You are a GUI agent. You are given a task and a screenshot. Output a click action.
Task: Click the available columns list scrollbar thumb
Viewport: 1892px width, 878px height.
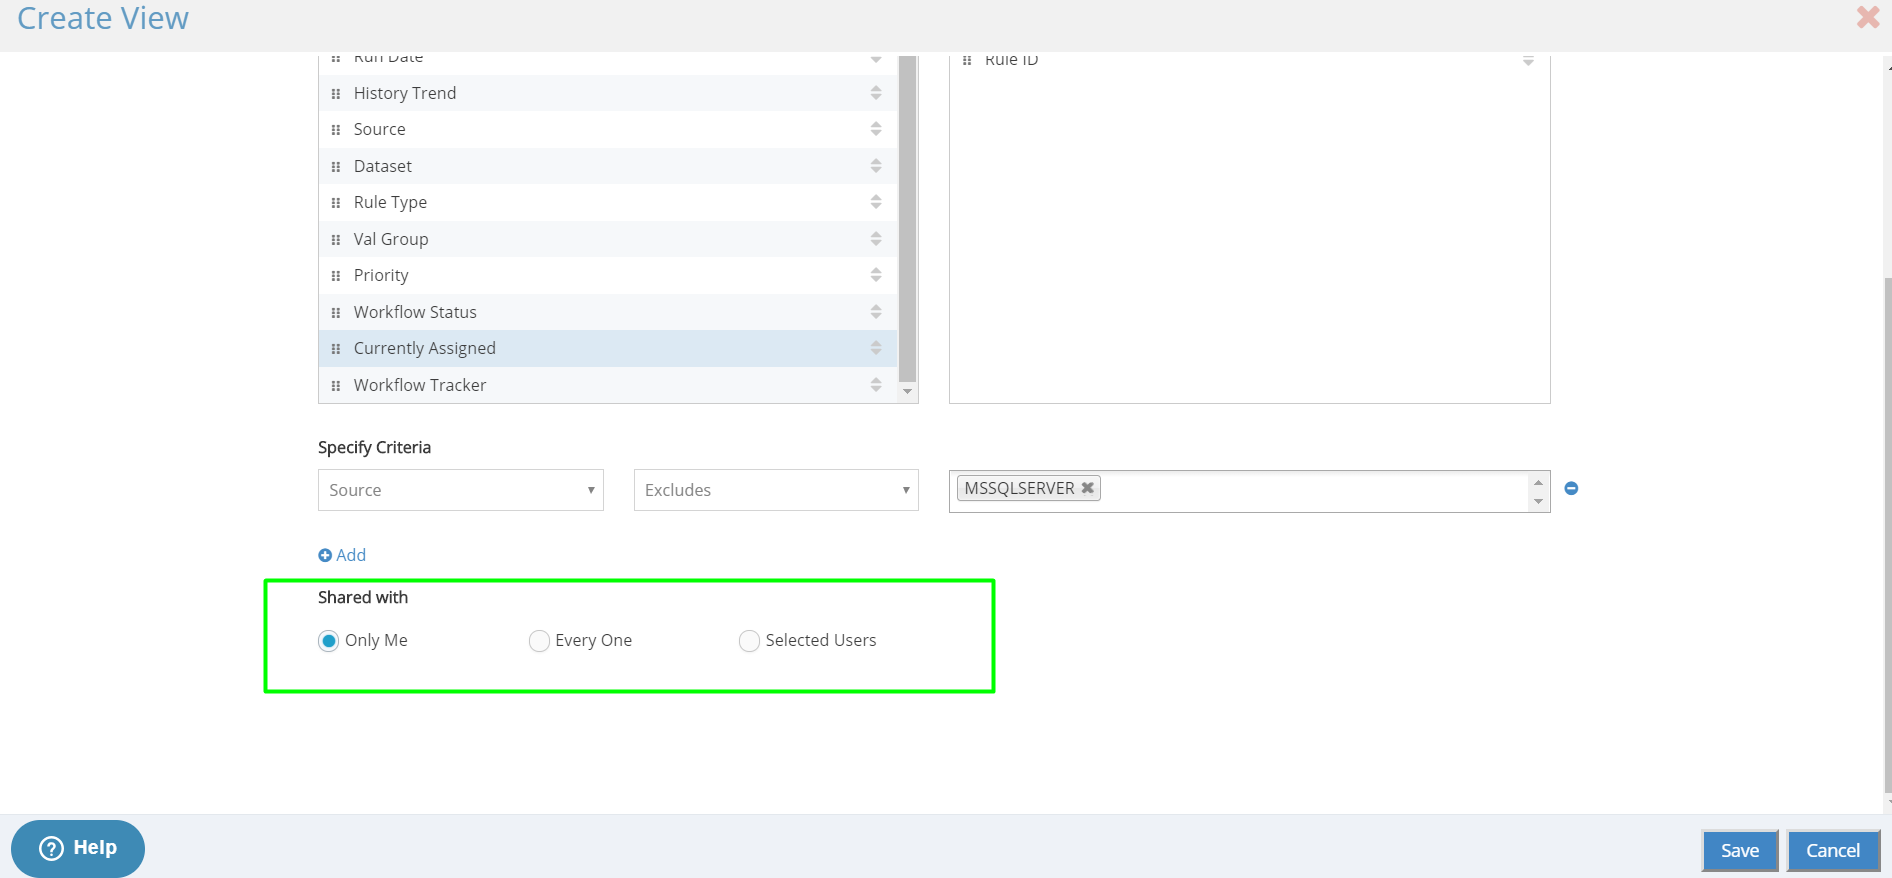[x=908, y=218]
